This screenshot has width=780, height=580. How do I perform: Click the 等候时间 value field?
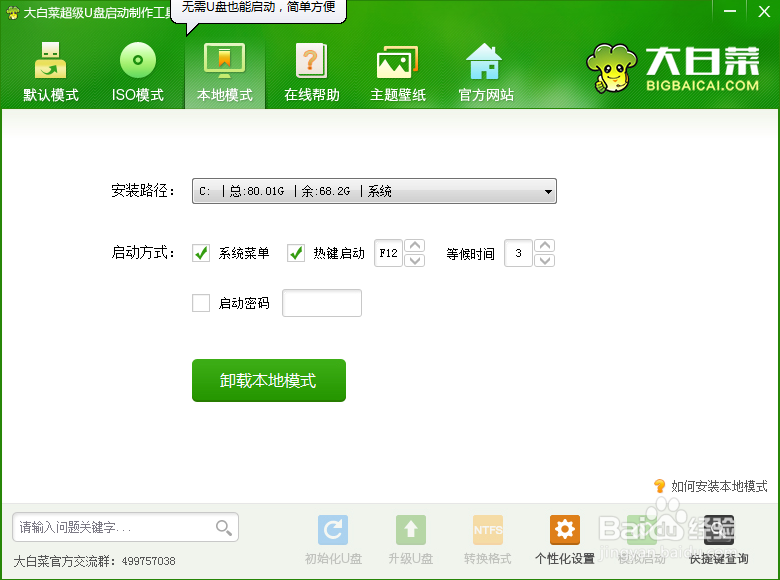pyautogui.click(x=518, y=253)
